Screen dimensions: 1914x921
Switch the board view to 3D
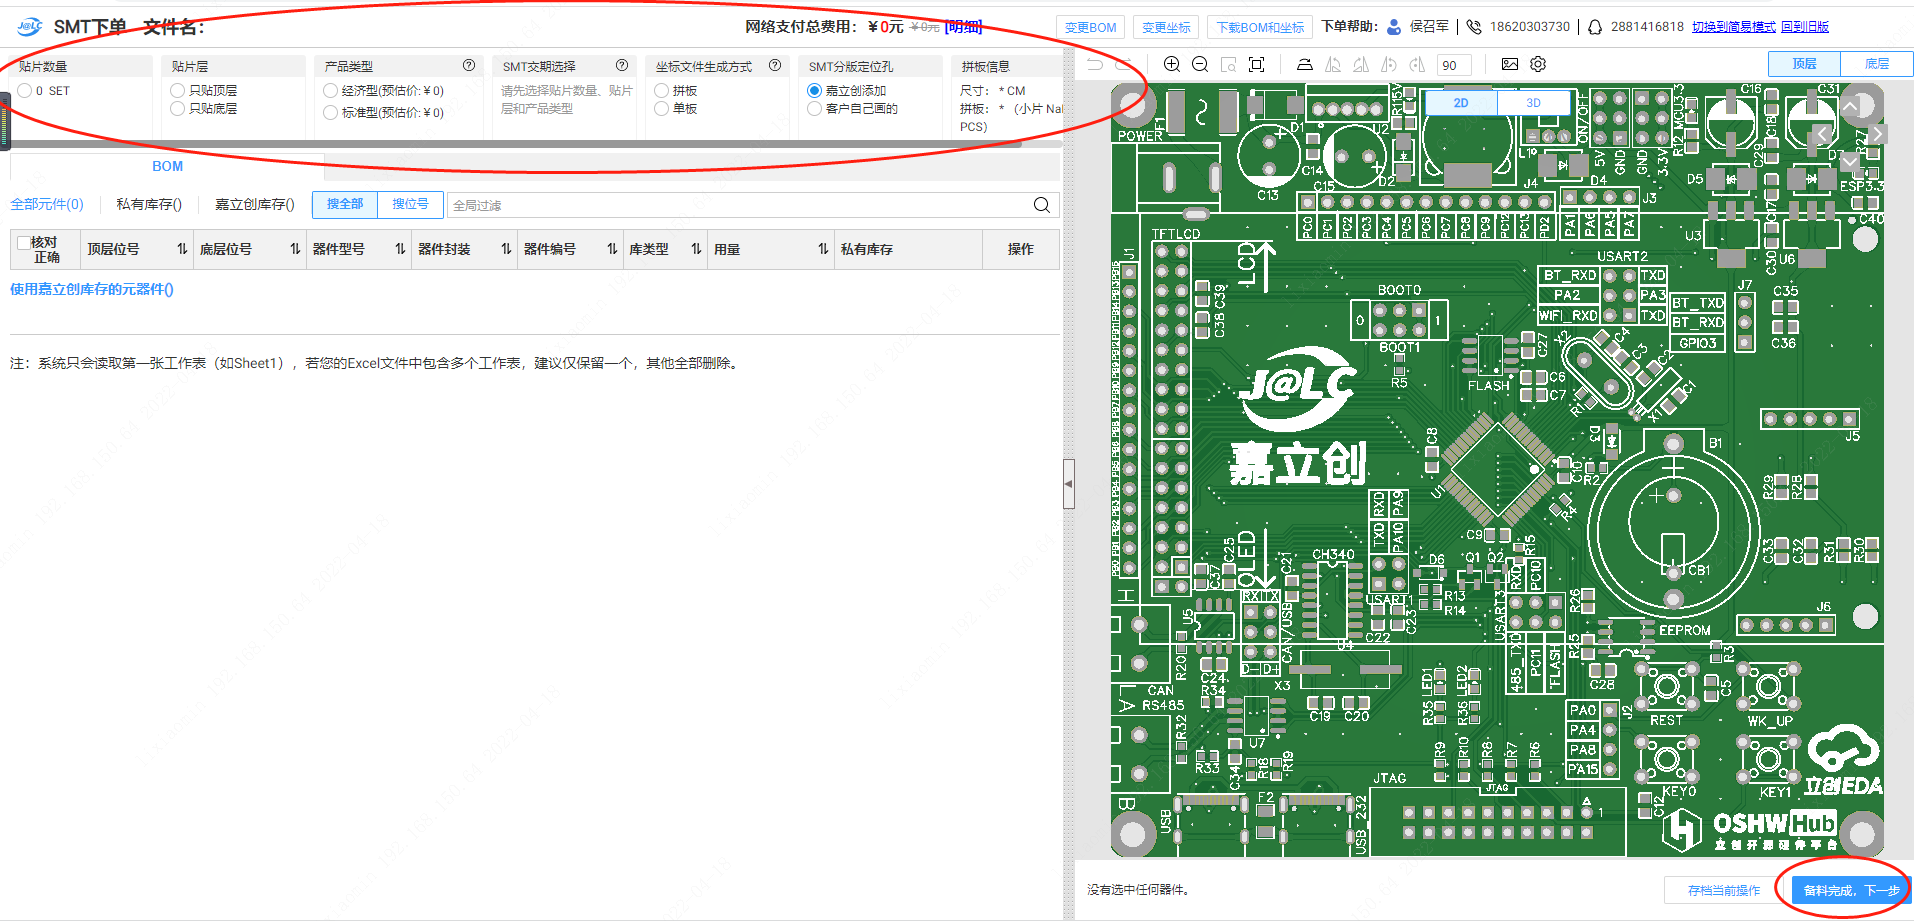(x=1533, y=103)
